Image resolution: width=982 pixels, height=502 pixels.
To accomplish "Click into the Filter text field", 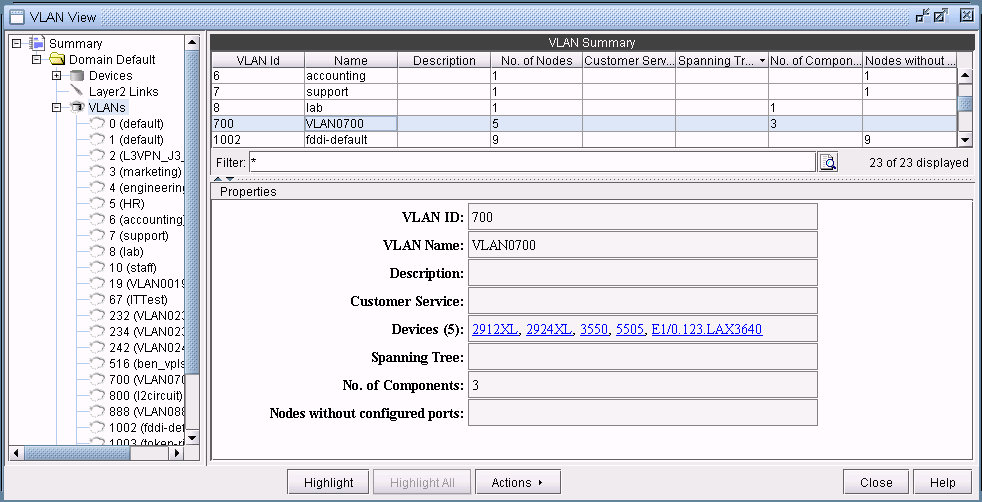I will tap(531, 163).
